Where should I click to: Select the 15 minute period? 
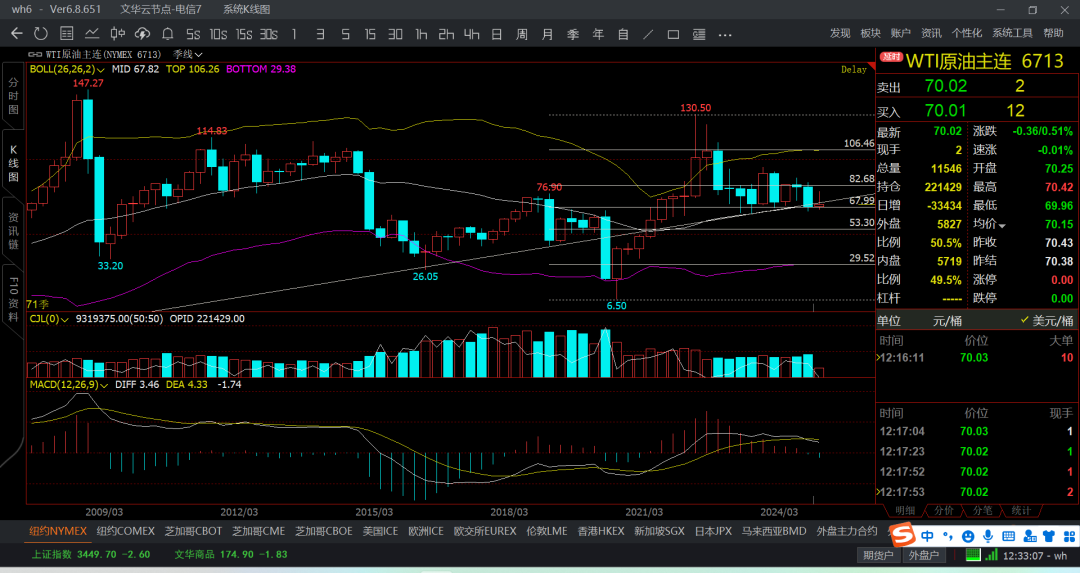pyautogui.click(x=370, y=34)
